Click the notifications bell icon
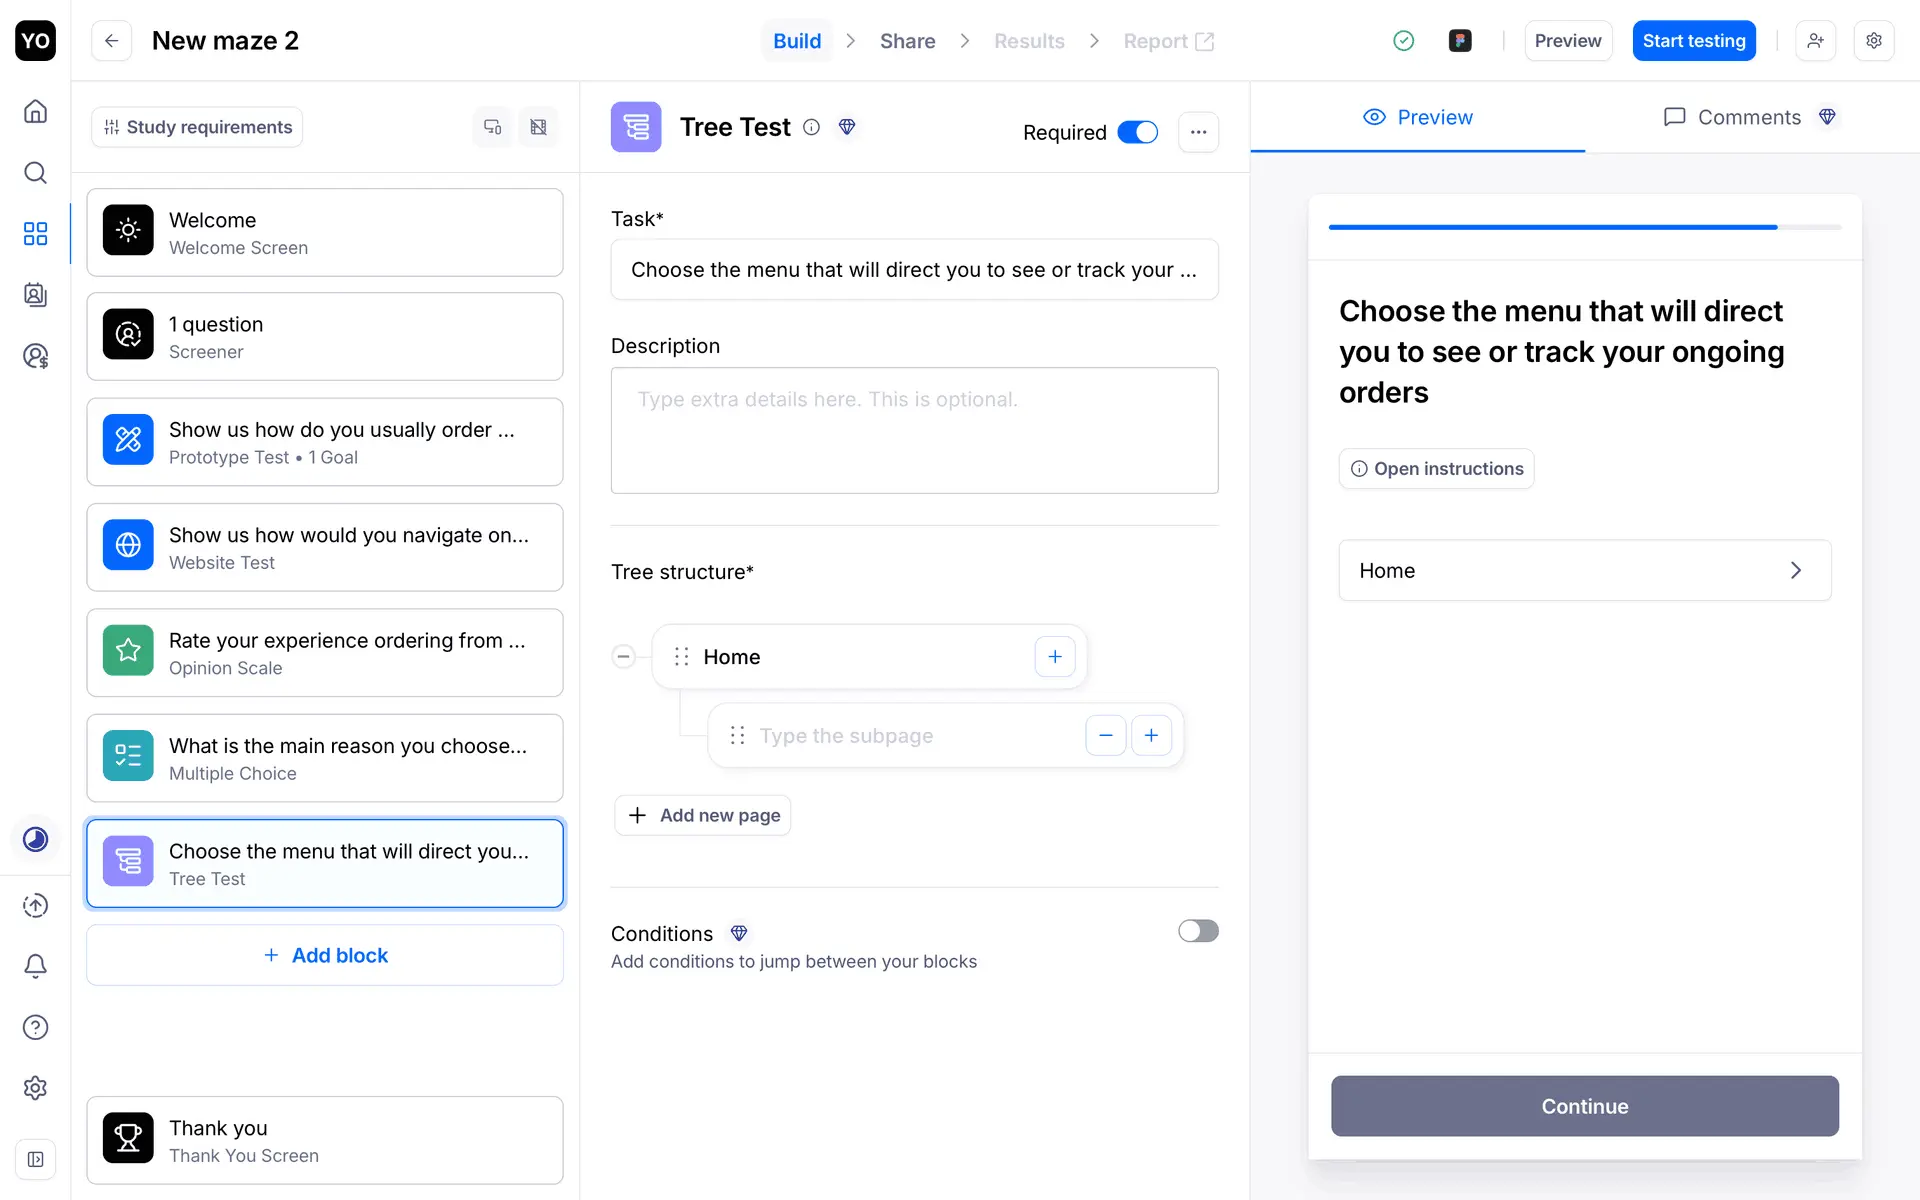 35,966
